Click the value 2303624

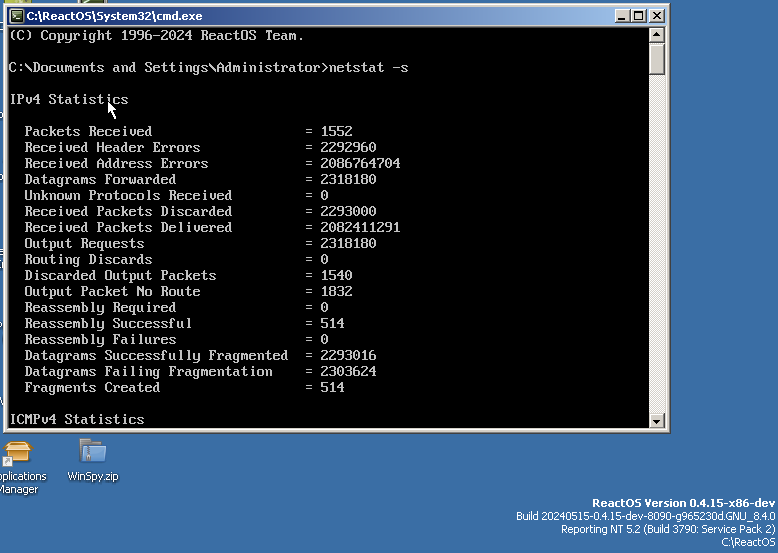[348, 371]
